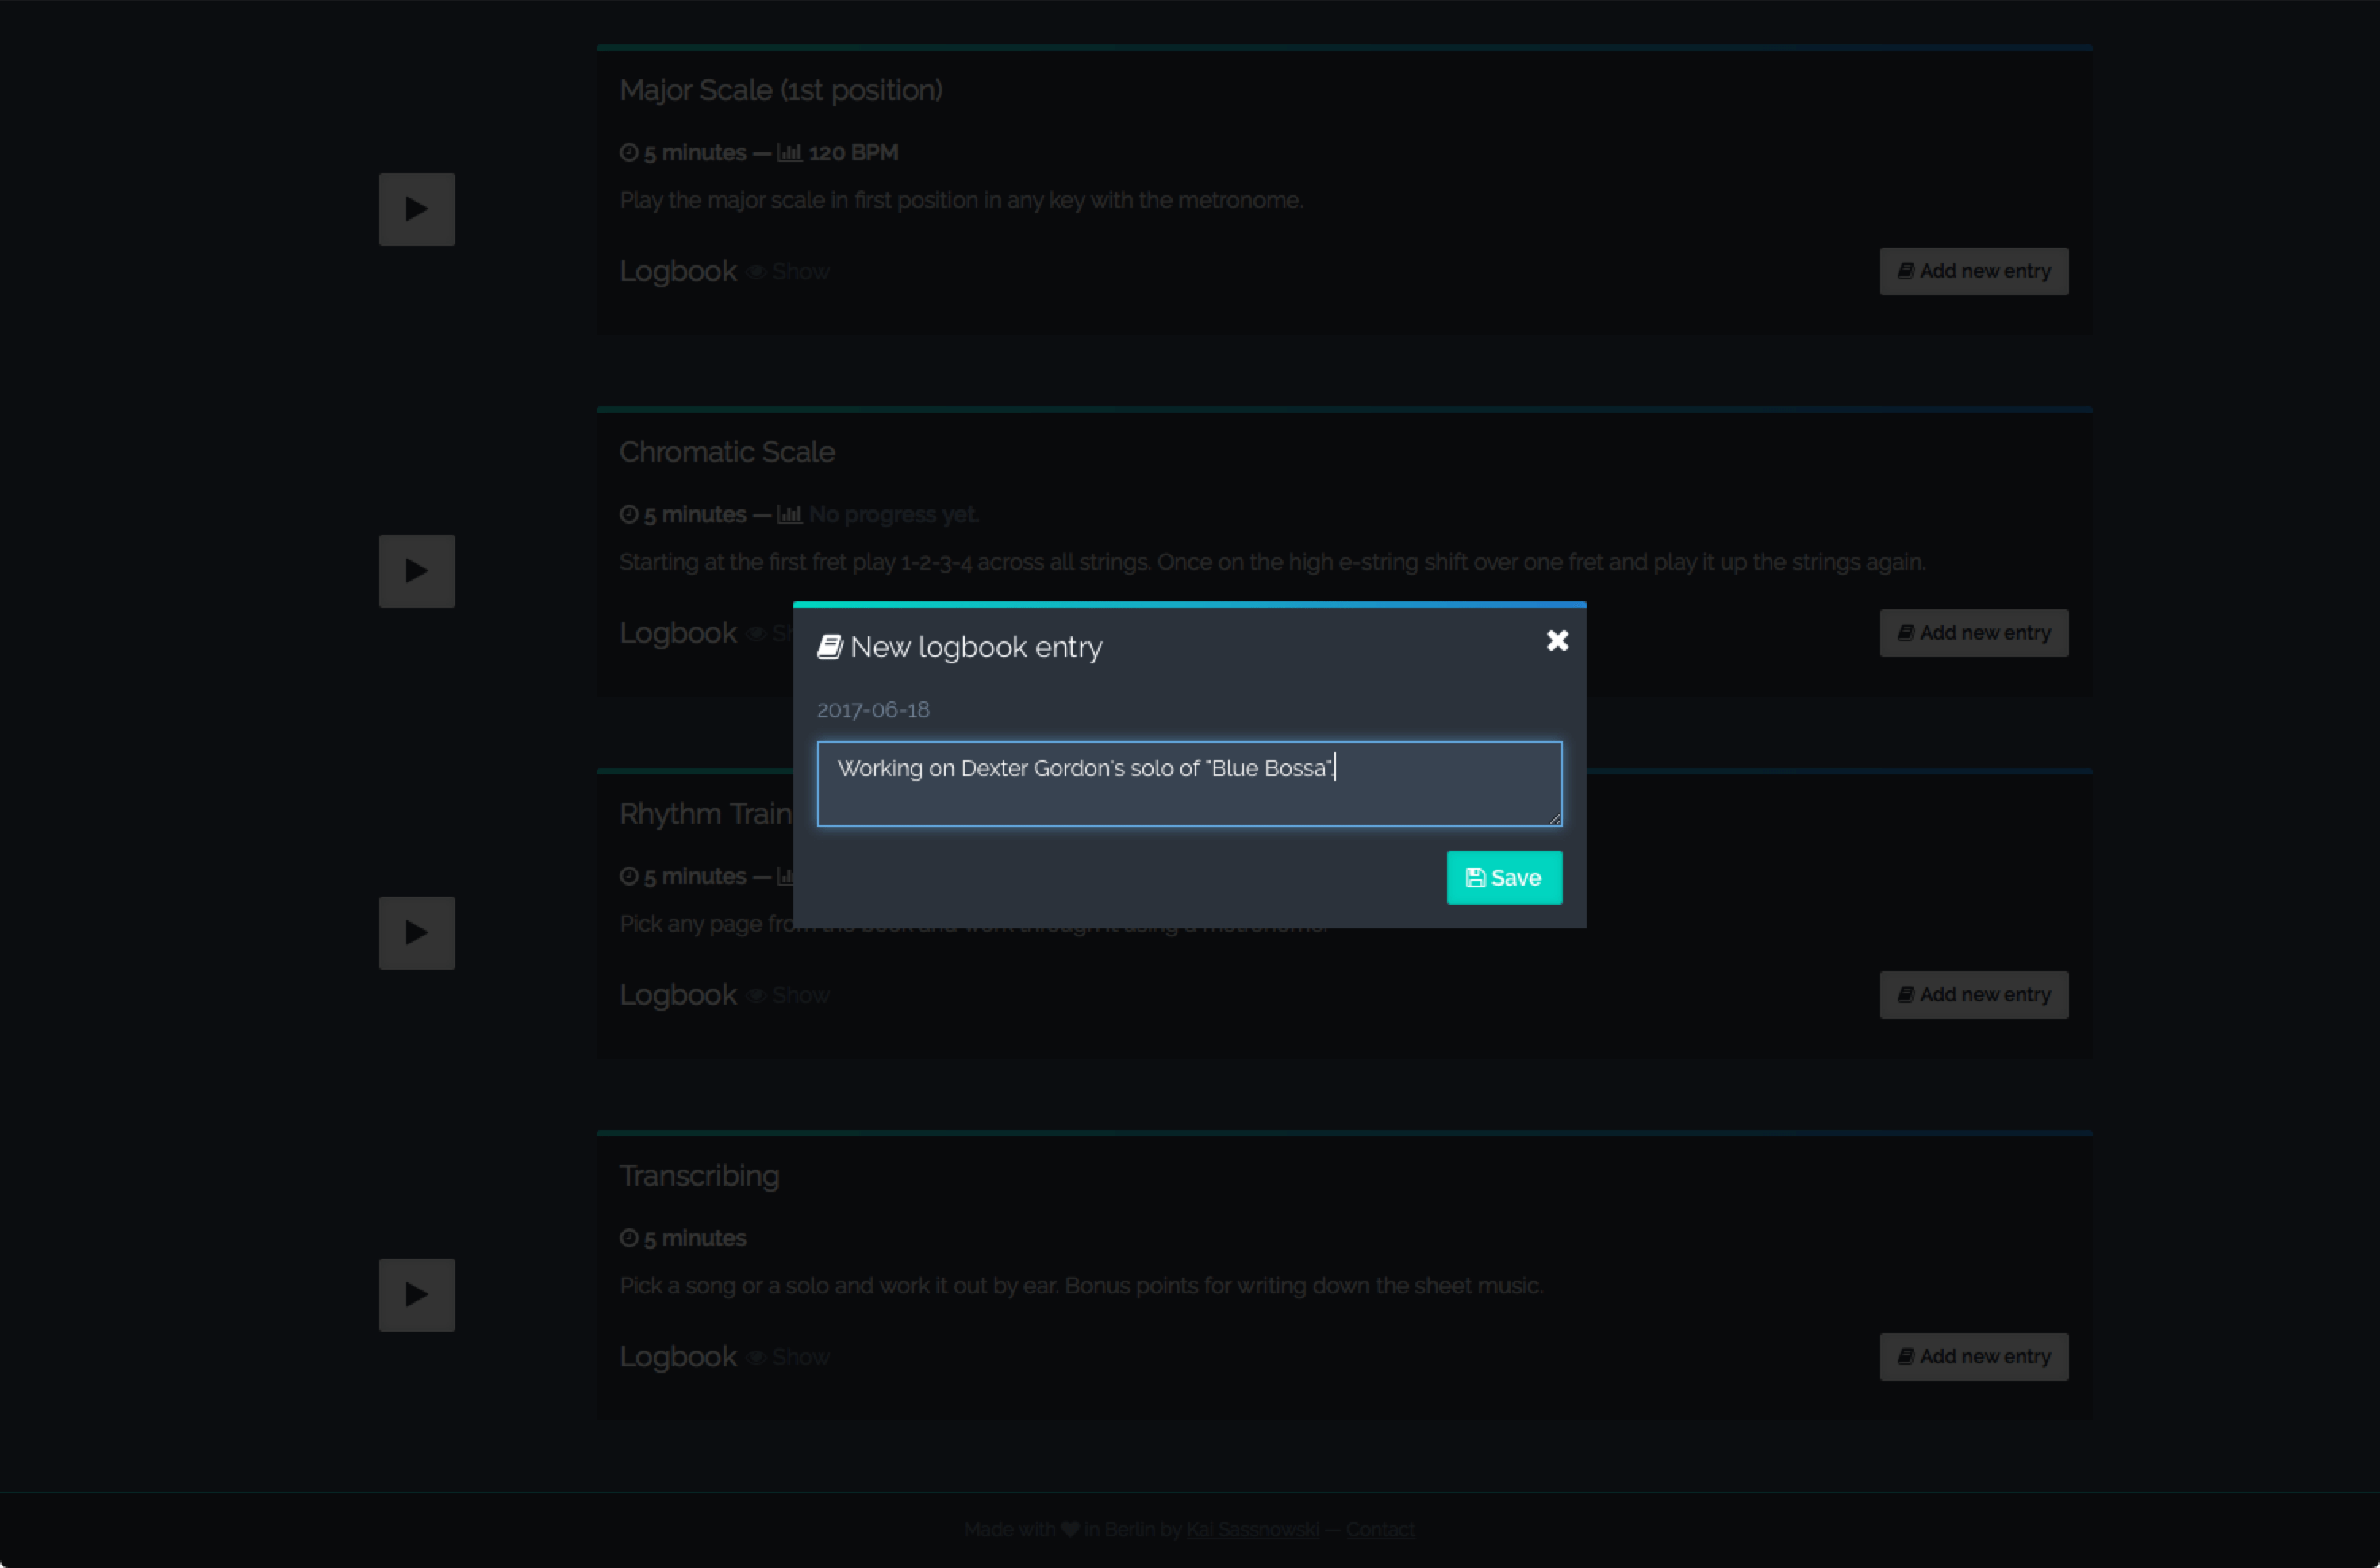2380x1568 pixels.
Task: Click the 2017-06-18 date label
Action: point(873,710)
